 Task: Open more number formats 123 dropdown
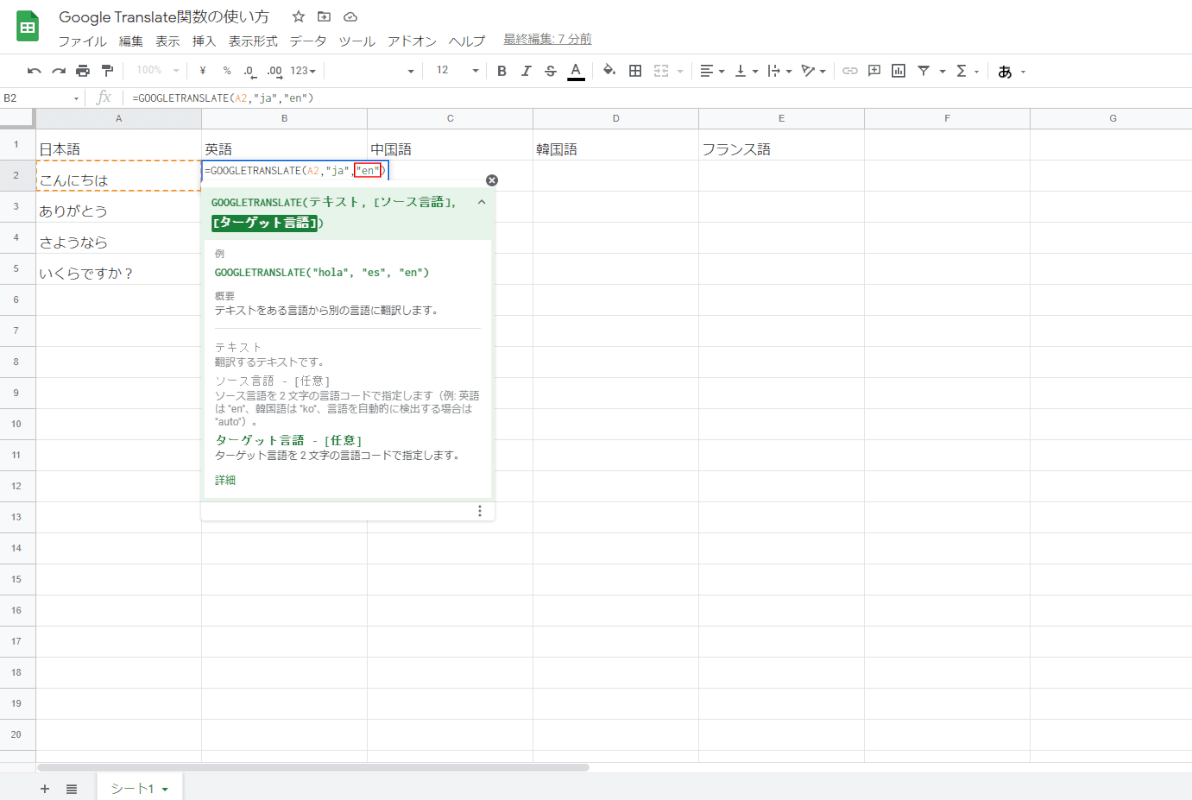[x=303, y=71]
